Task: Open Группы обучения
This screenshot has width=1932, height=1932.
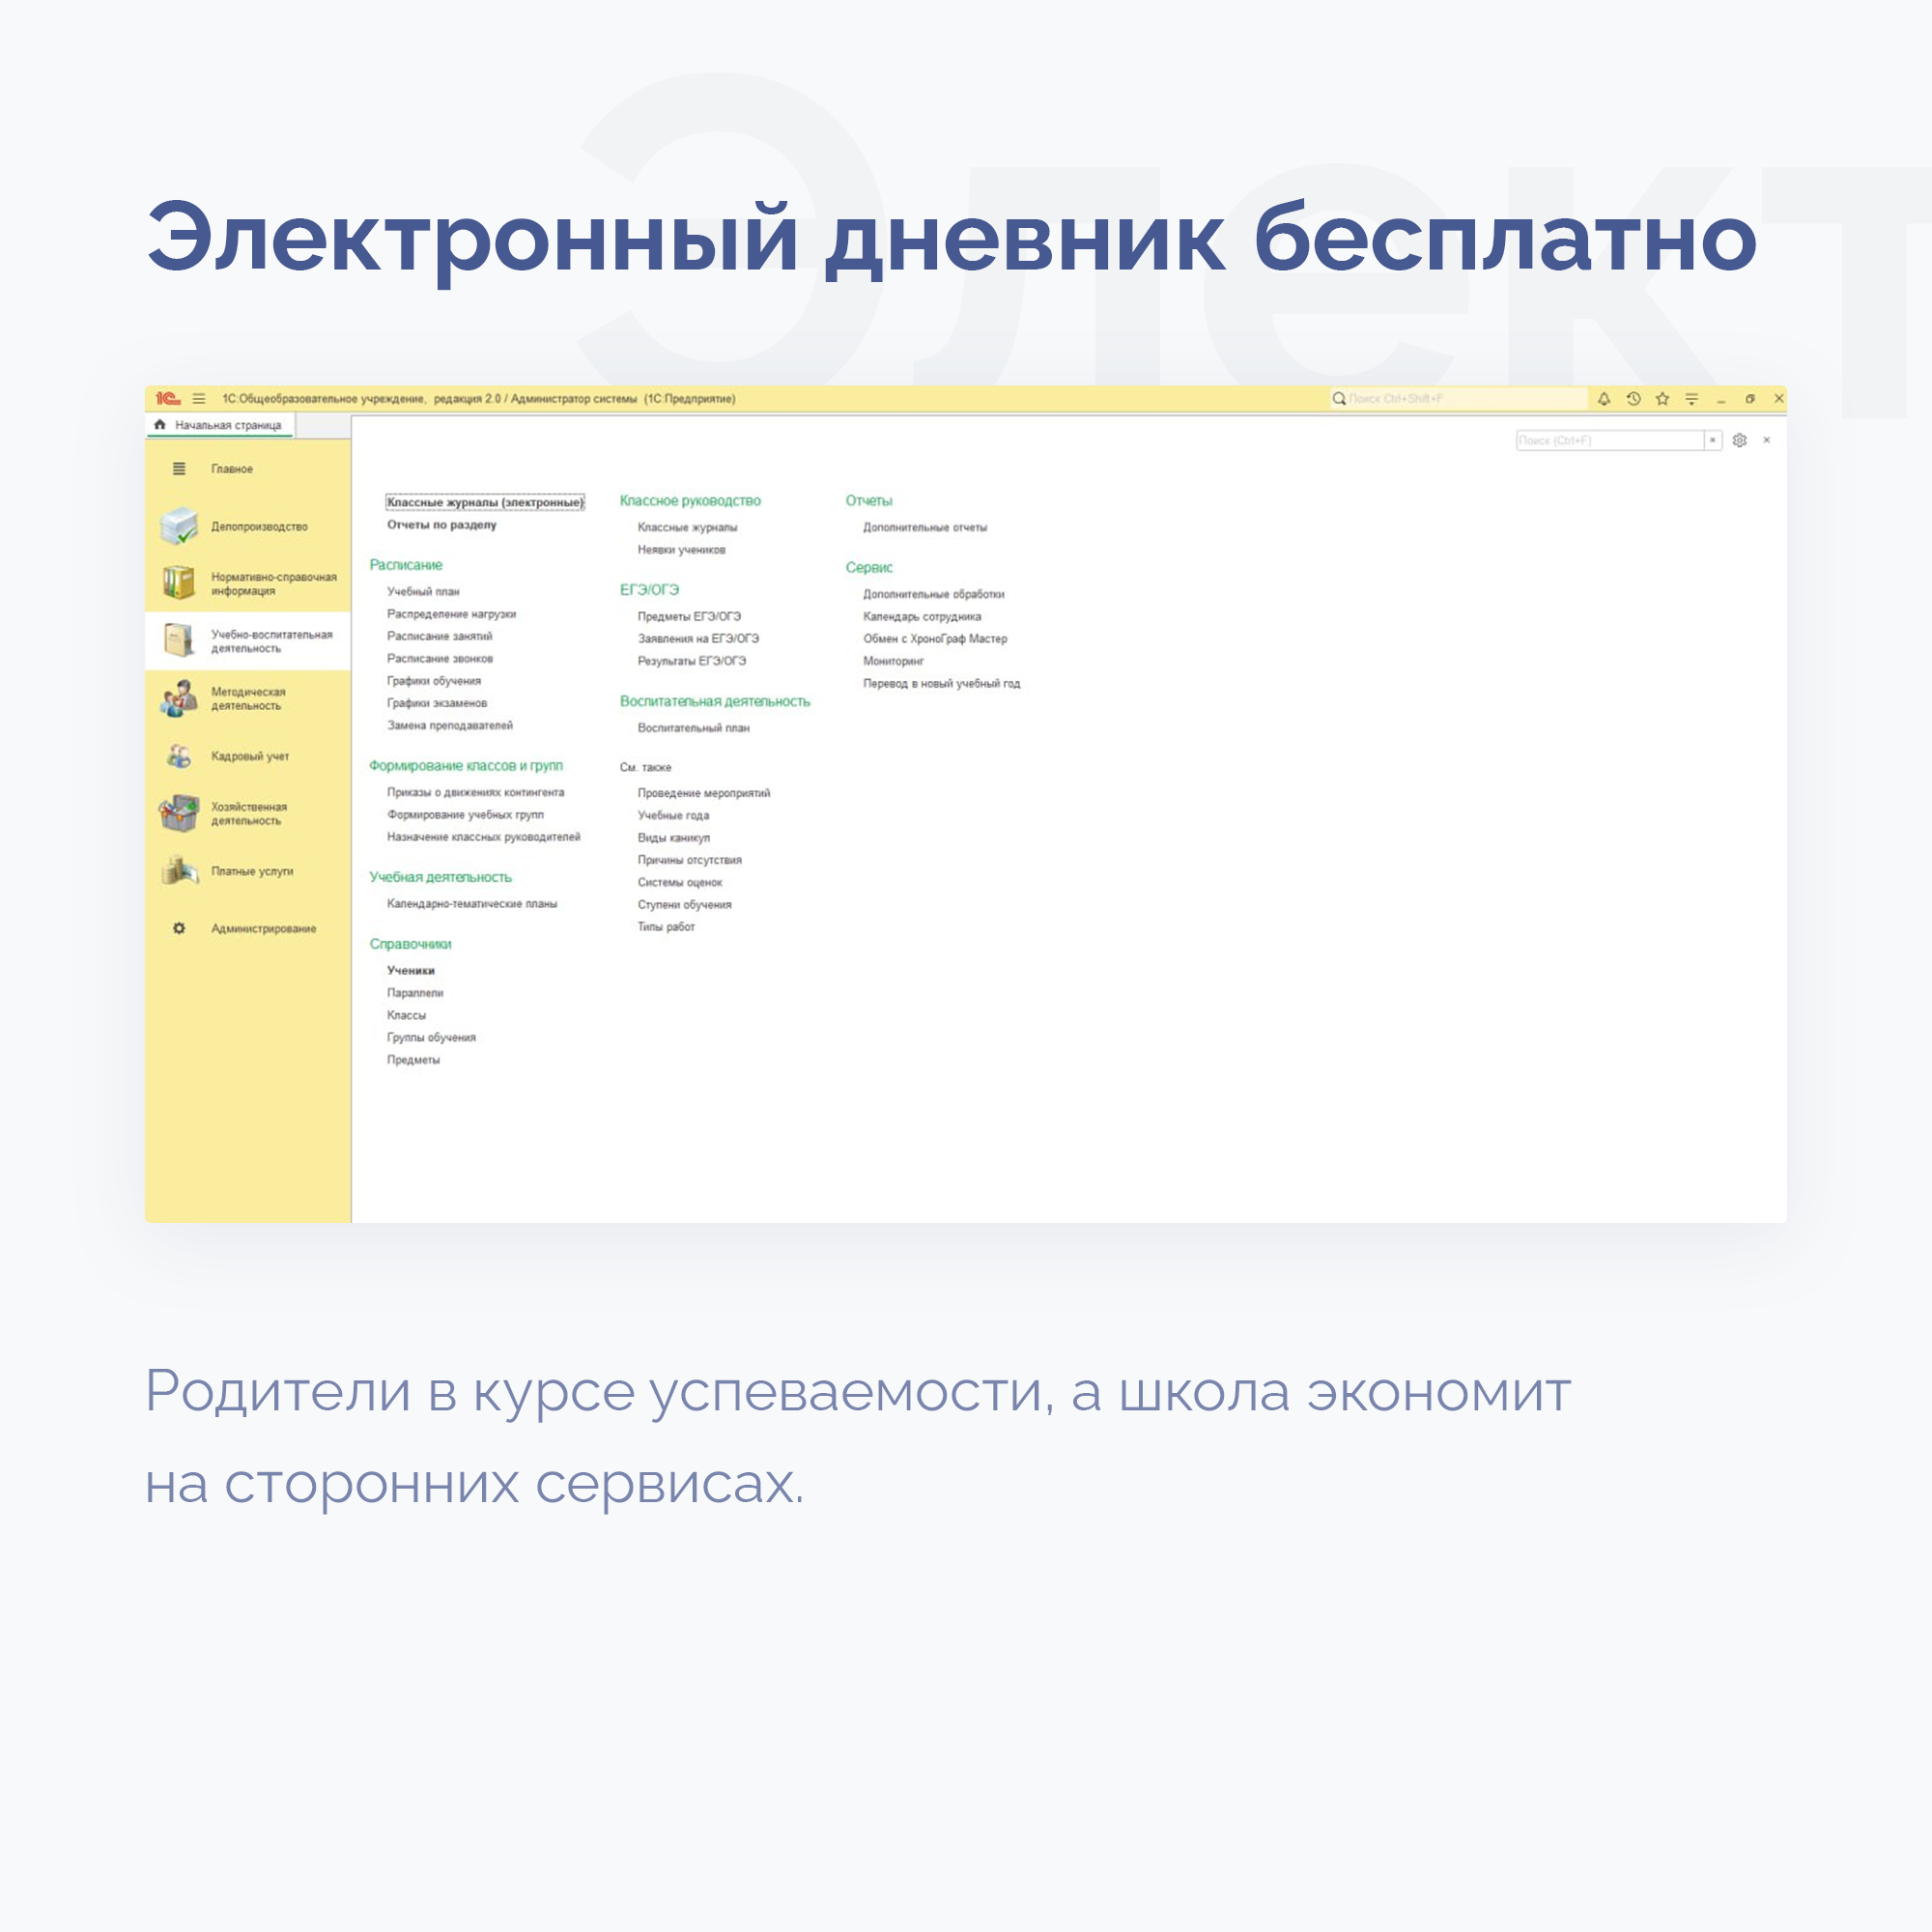Action: click(x=432, y=1037)
